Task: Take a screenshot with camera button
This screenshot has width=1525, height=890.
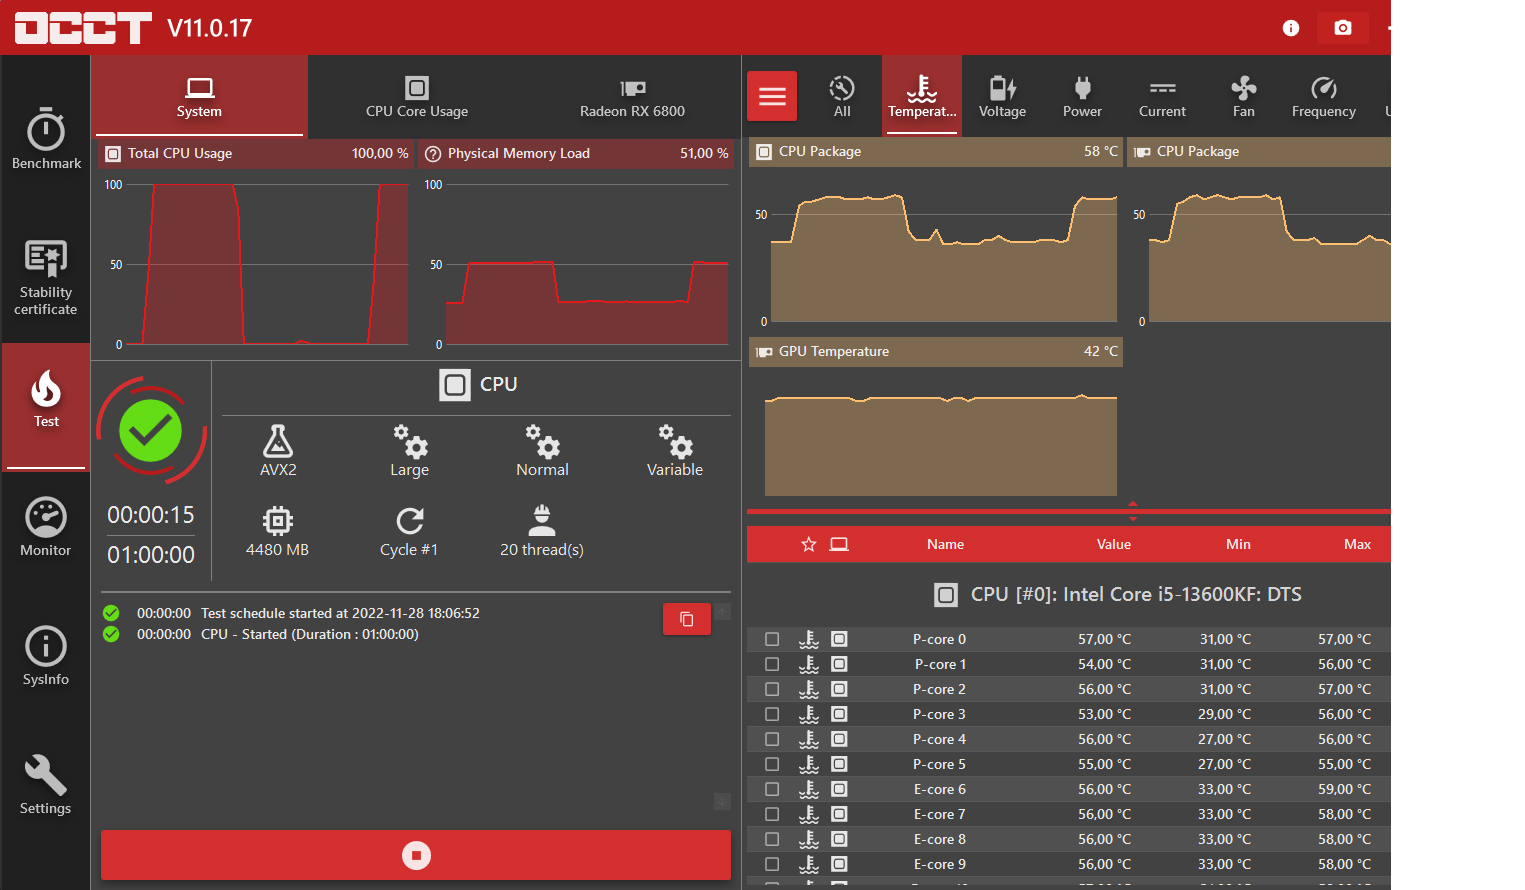Action: click(x=1343, y=27)
